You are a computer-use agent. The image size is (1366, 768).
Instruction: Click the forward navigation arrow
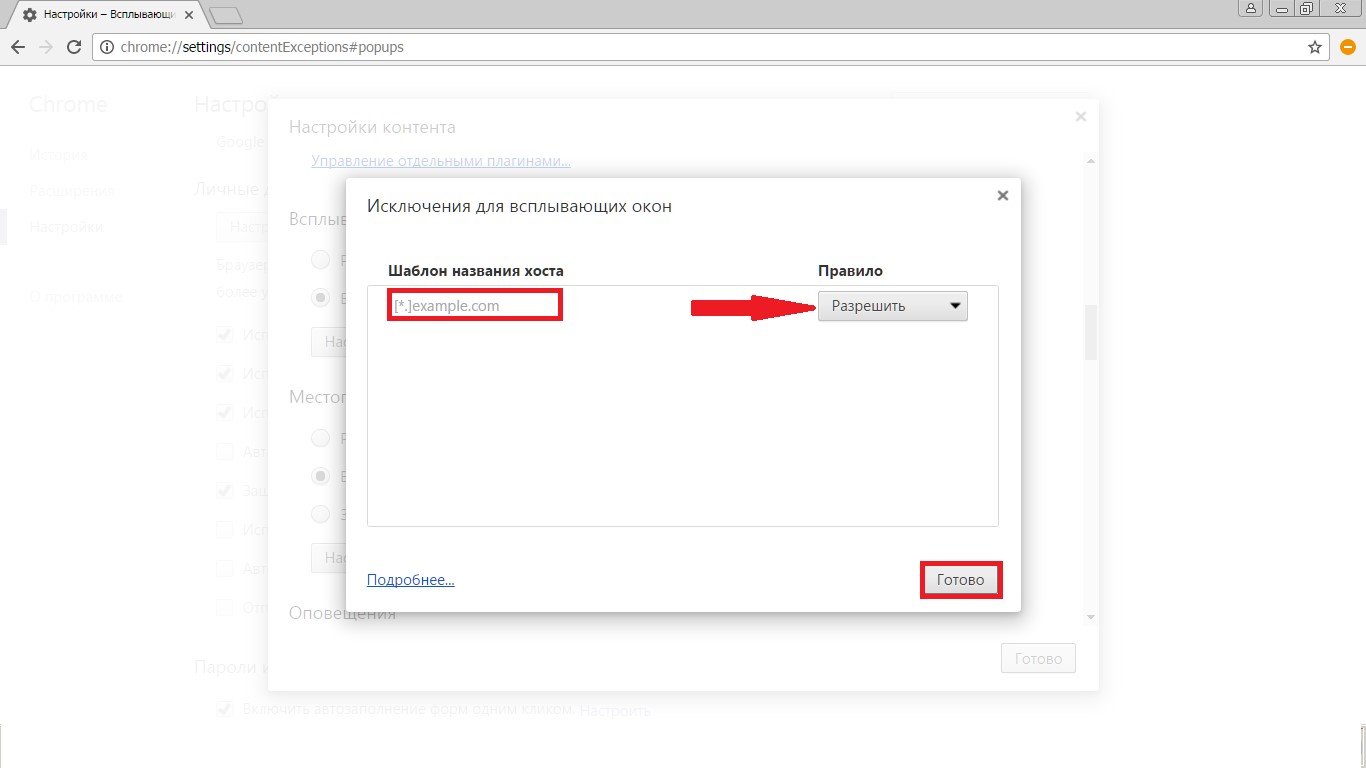[46, 47]
